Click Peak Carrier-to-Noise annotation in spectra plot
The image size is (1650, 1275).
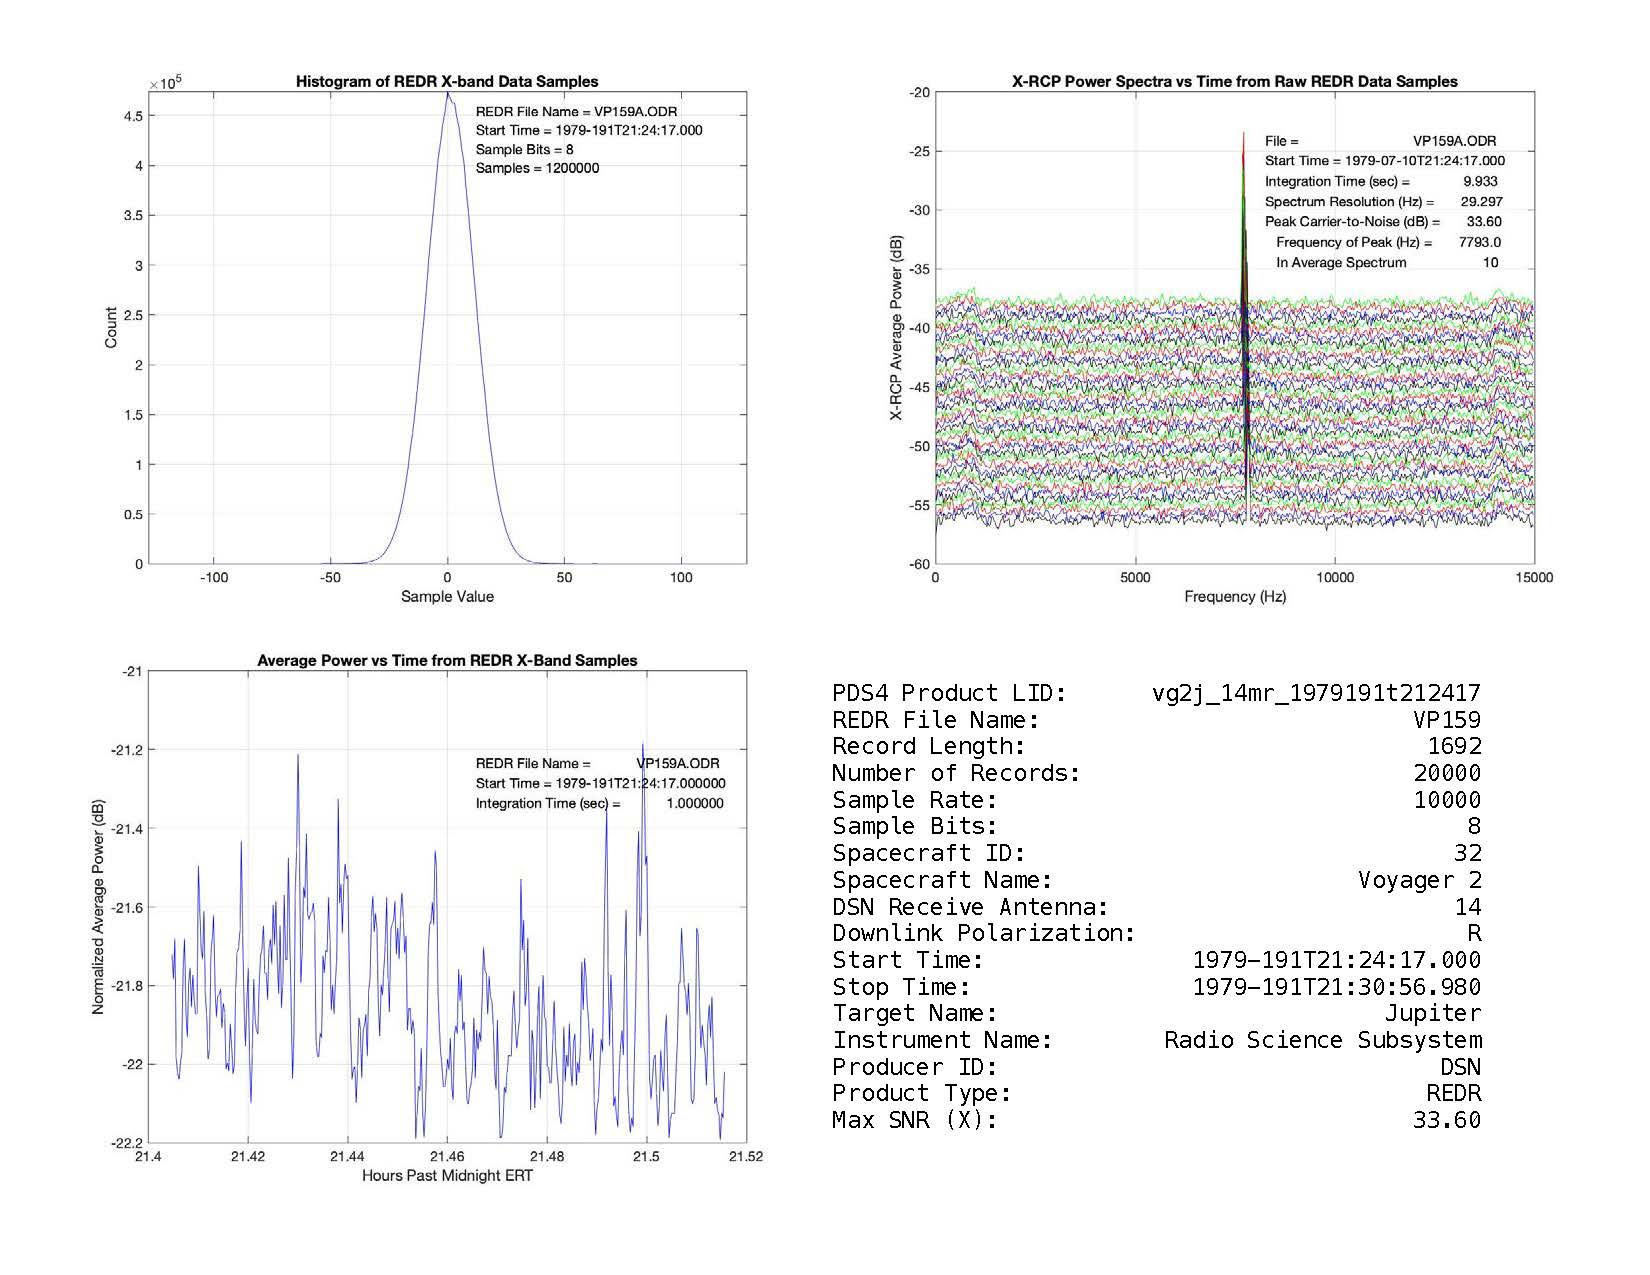[1352, 222]
